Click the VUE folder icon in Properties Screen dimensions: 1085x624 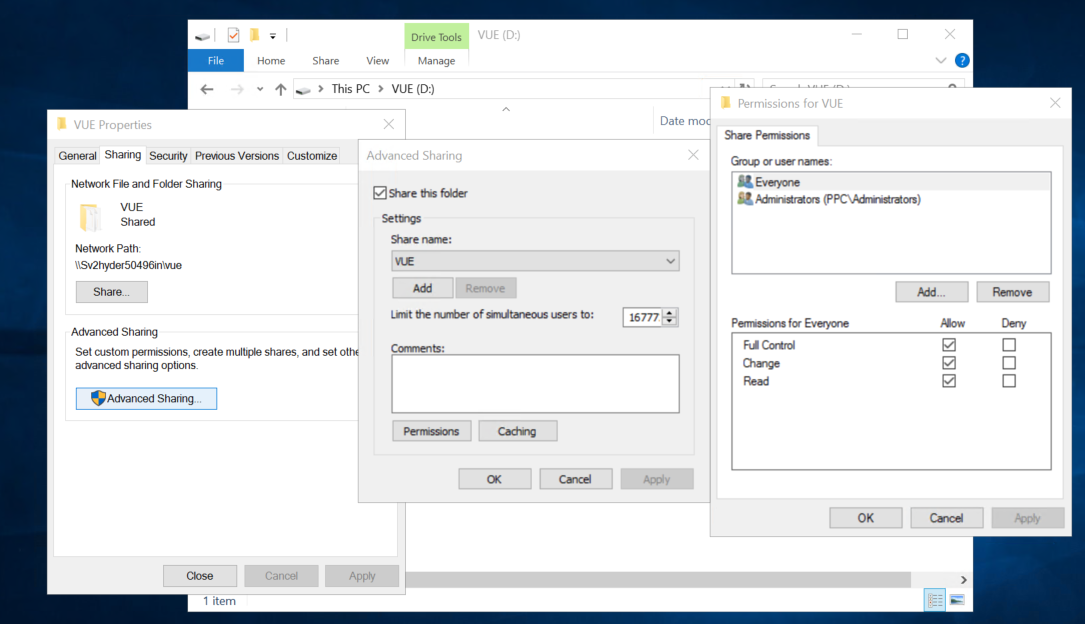click(x=91, y=217)
